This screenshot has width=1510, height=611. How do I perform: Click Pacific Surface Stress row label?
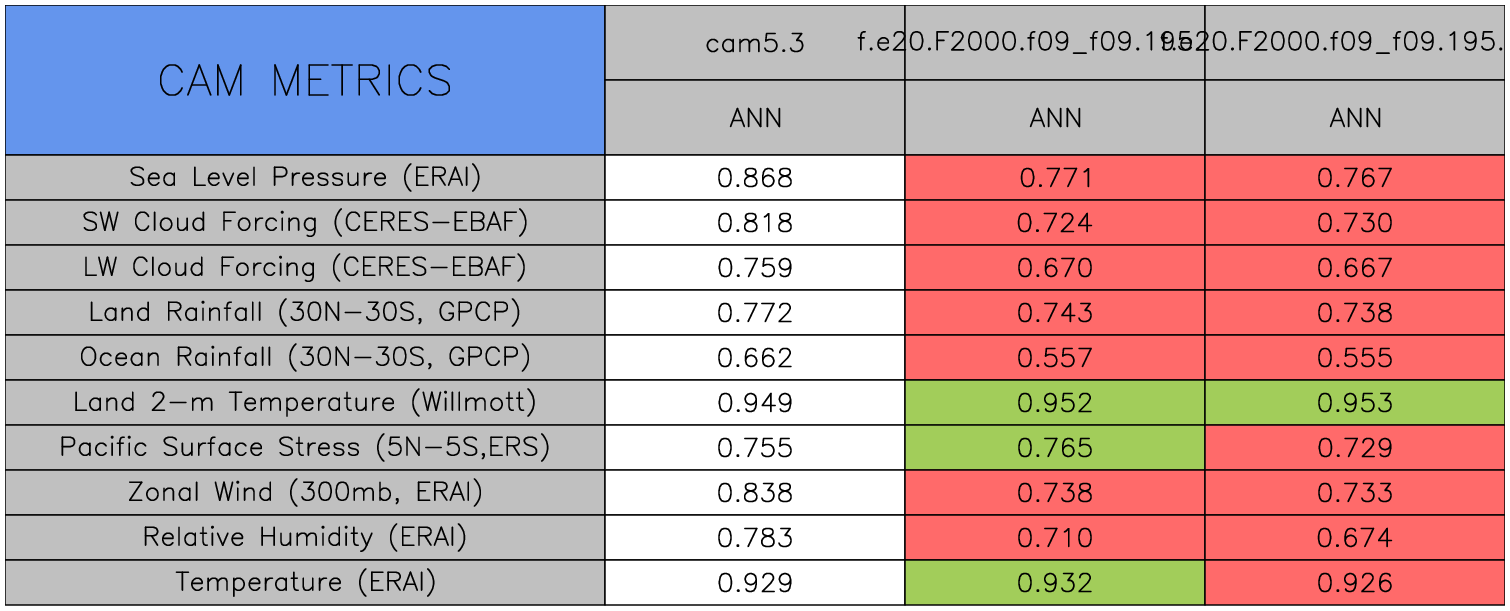point(305,447)
